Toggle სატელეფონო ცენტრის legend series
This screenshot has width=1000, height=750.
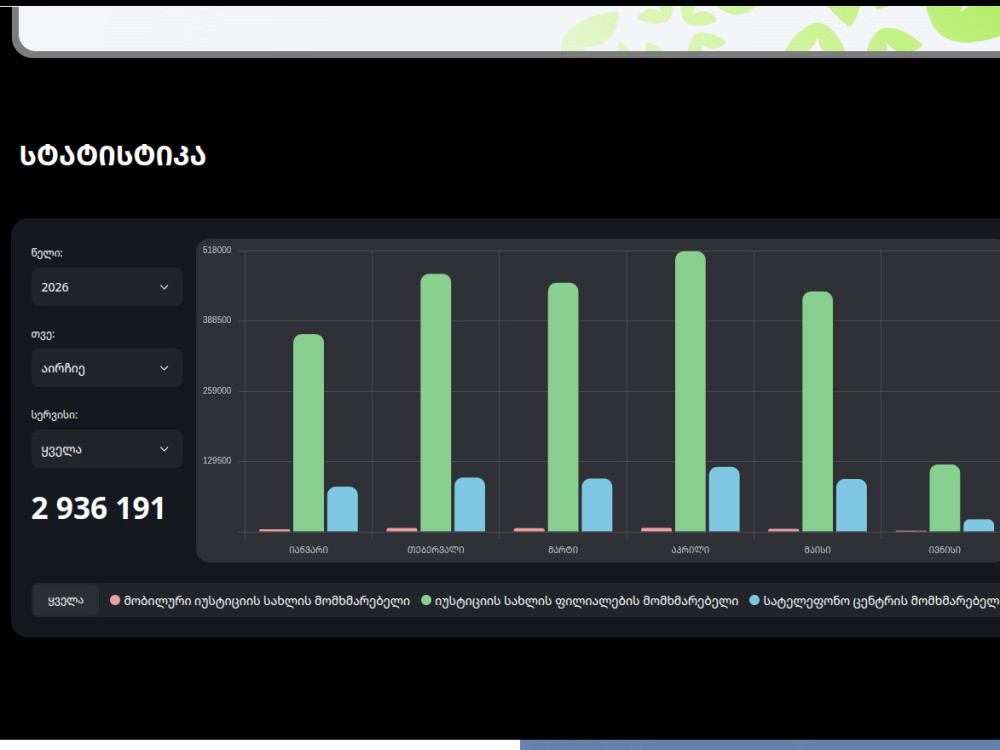pyautogui.click(x=874, y=601)
